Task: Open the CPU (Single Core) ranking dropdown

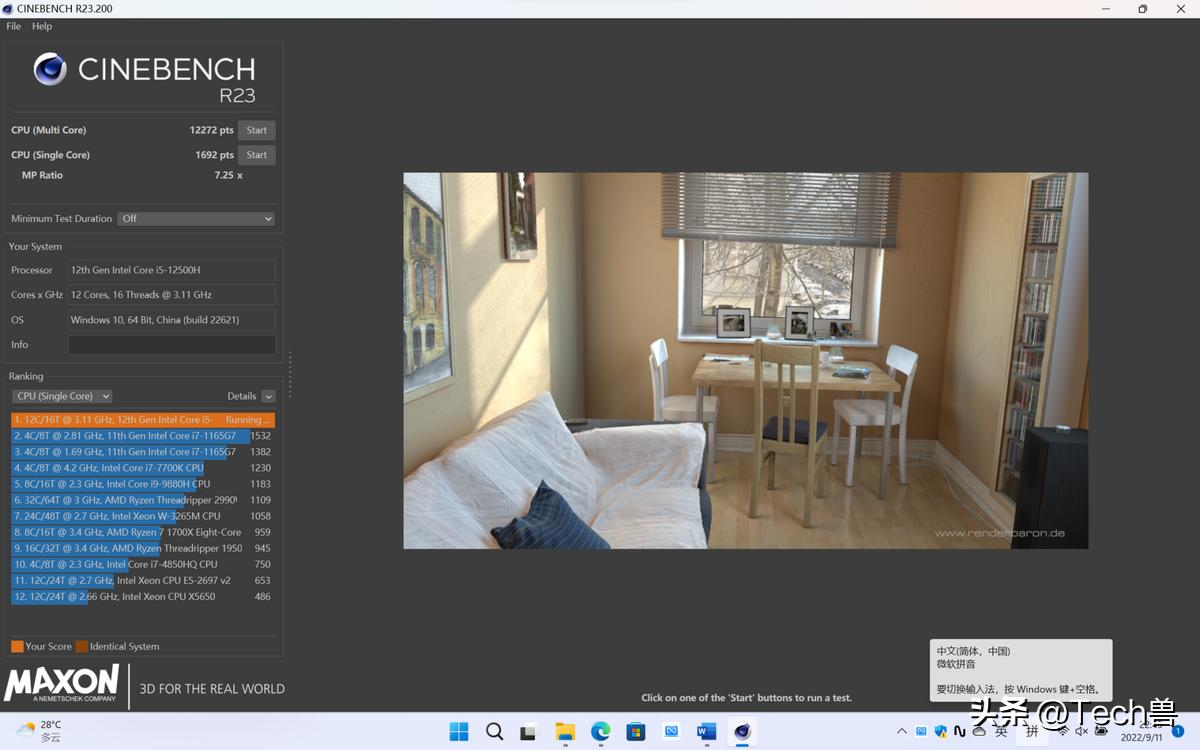Action: click(x=62, y=396)
